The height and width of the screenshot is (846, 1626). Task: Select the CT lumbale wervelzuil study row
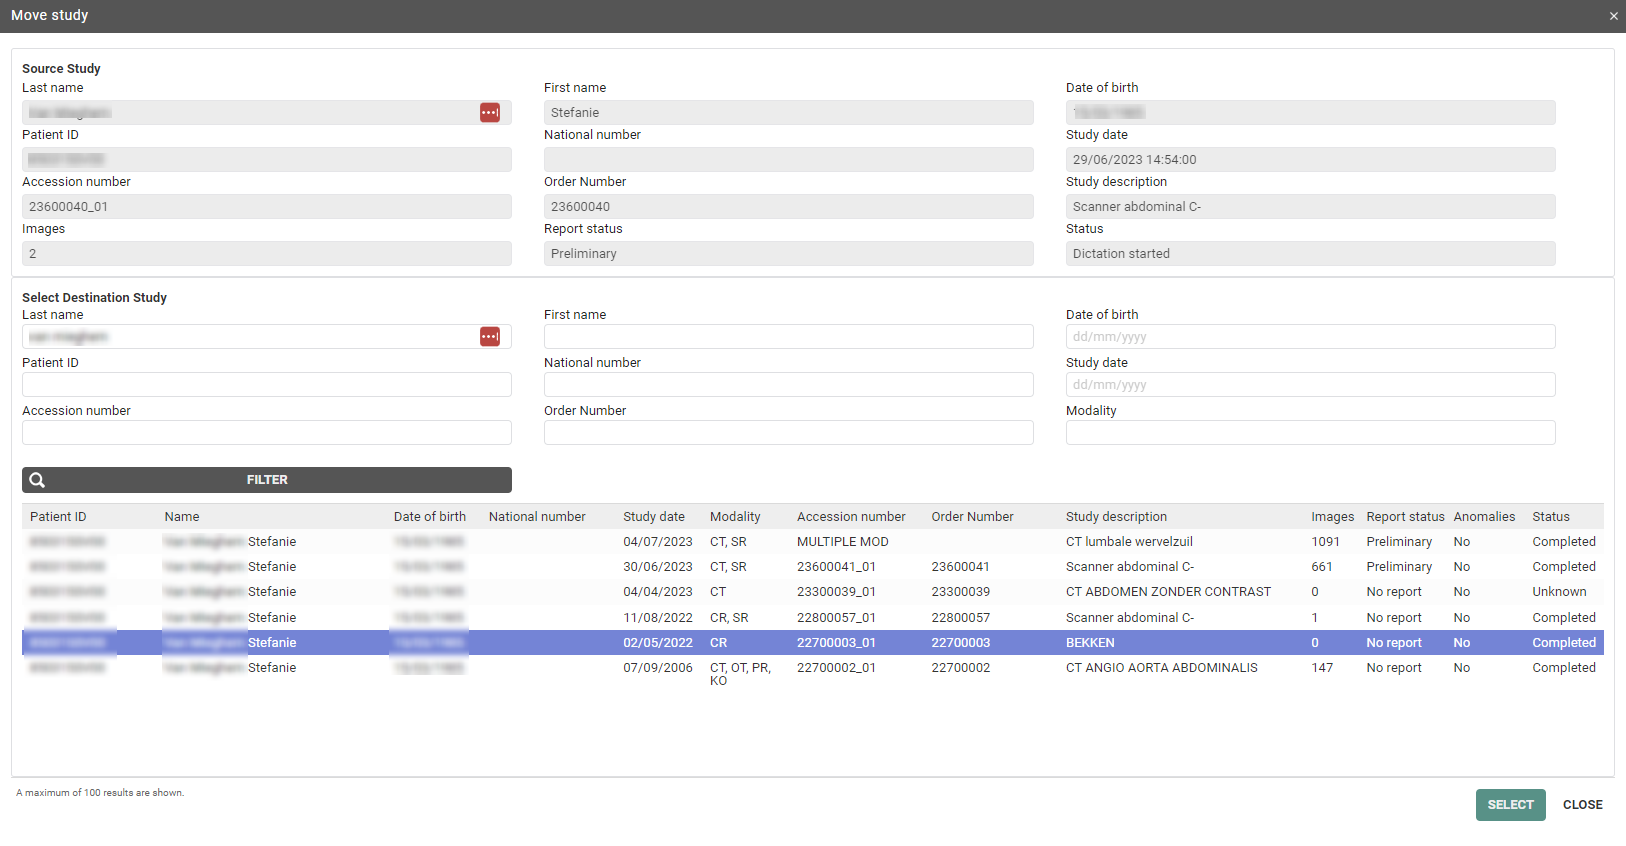tap(1129, 542)
